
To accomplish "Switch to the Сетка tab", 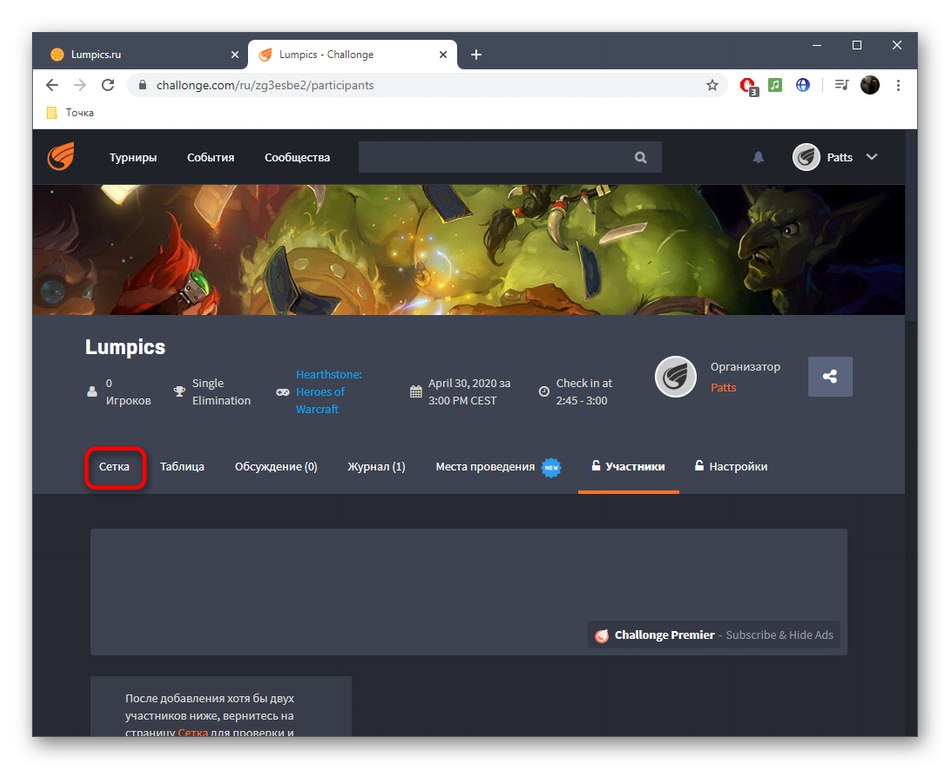I will [114, 467].
